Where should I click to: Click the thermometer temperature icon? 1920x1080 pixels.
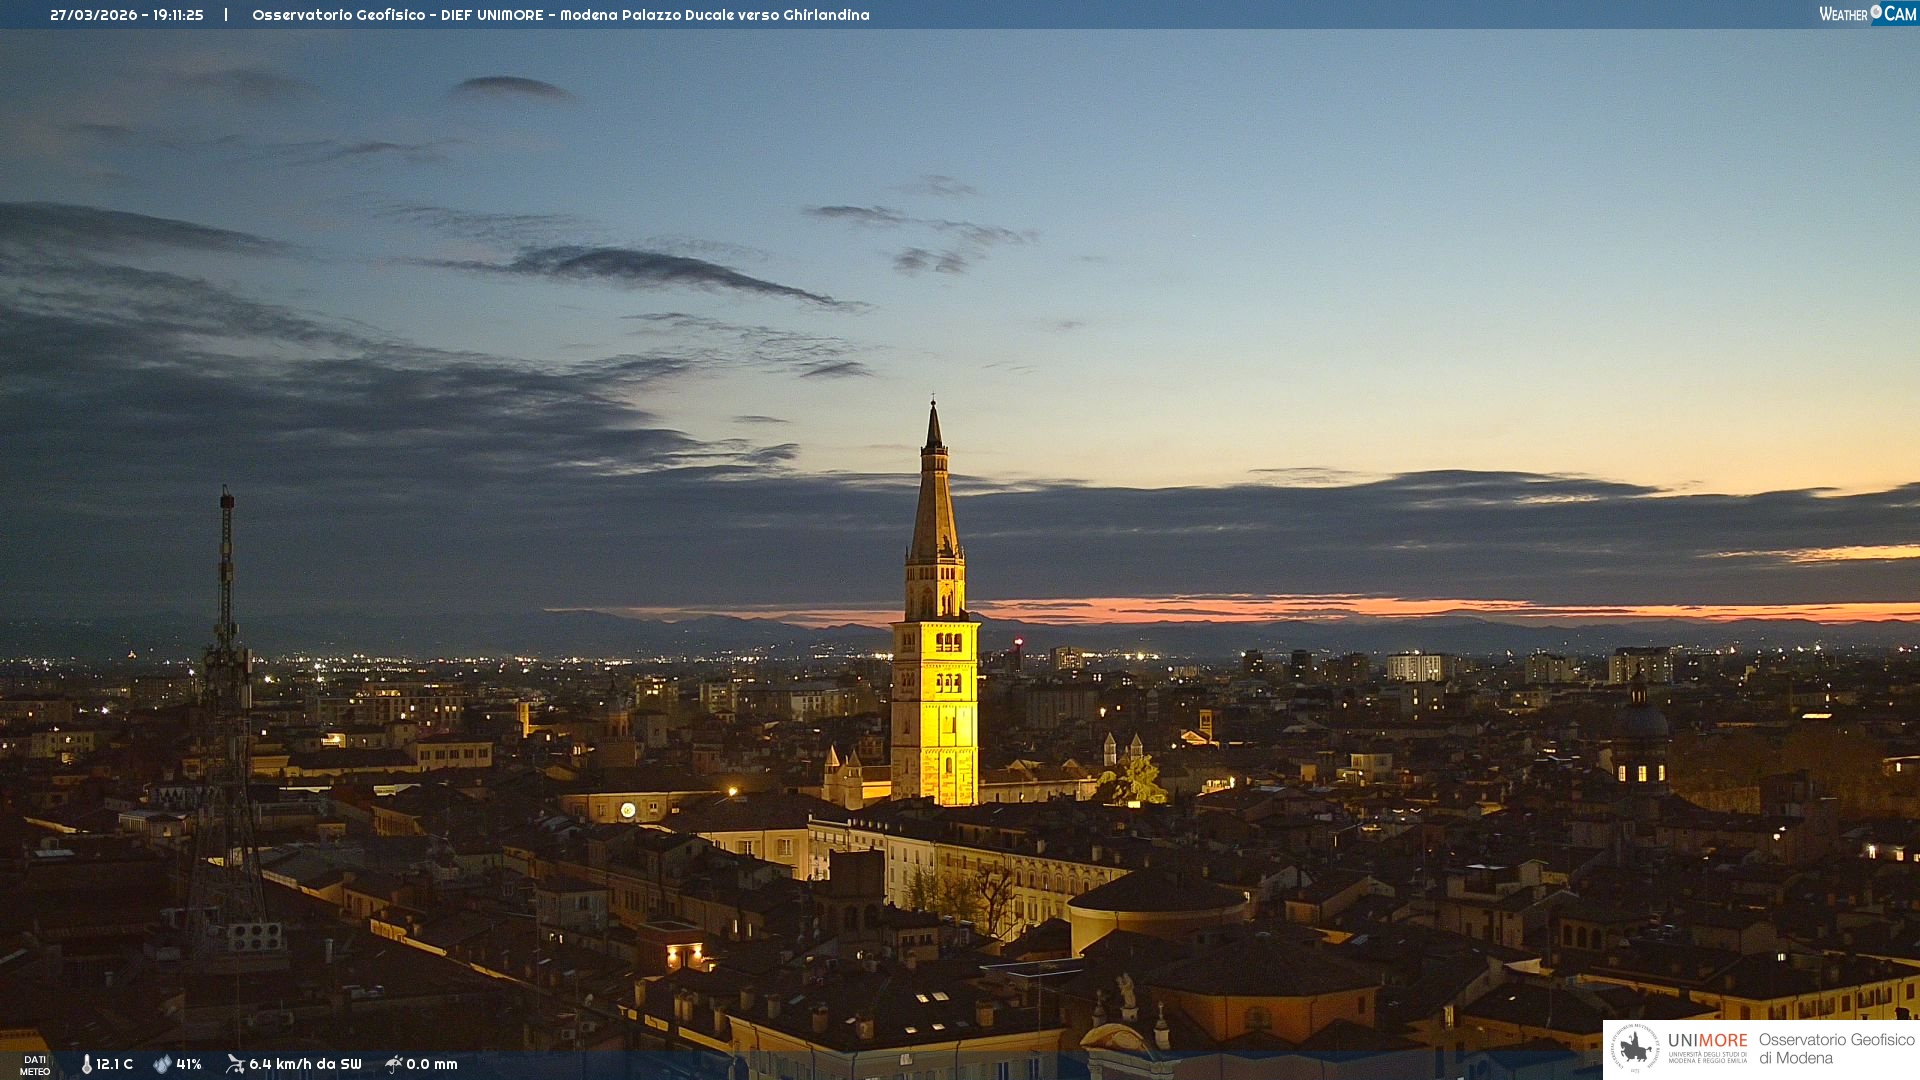point(87,1064)
